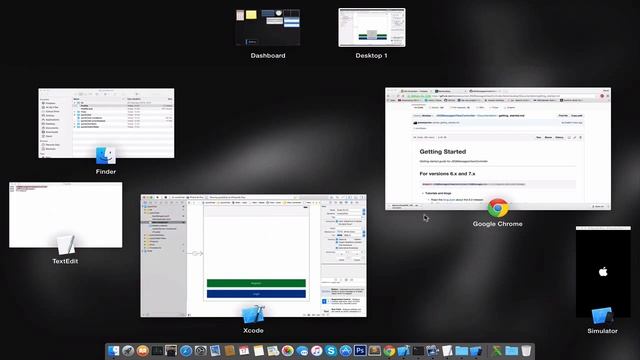Viewport: 640px width, 360px height.
Task: Click the blue Login button in Xcode canvas
Action: tap(256, 293)
